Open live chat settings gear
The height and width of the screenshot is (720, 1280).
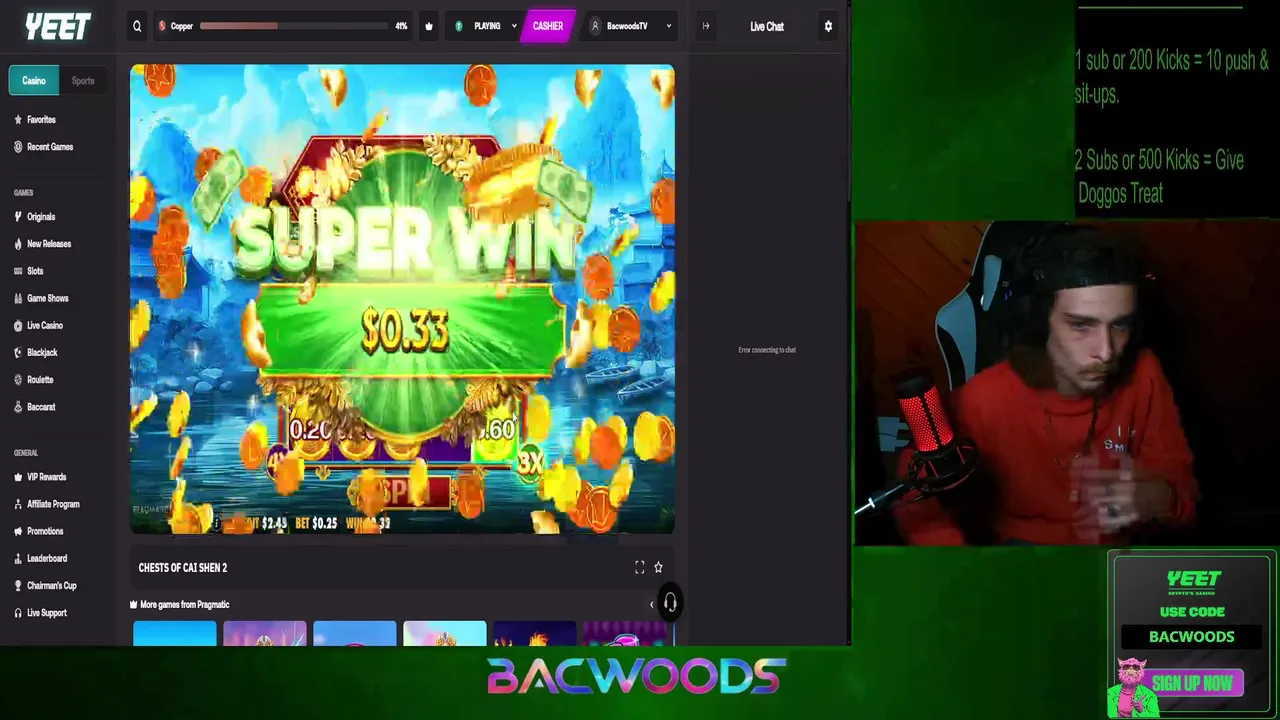(828, 26)
